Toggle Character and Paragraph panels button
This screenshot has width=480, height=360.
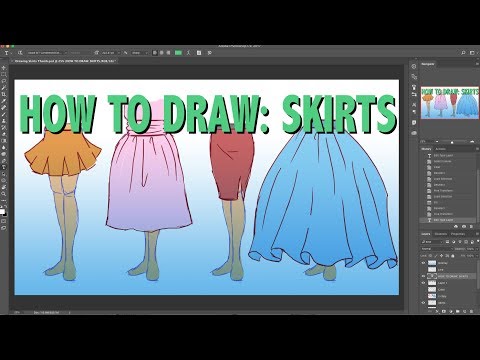(199, 53)
